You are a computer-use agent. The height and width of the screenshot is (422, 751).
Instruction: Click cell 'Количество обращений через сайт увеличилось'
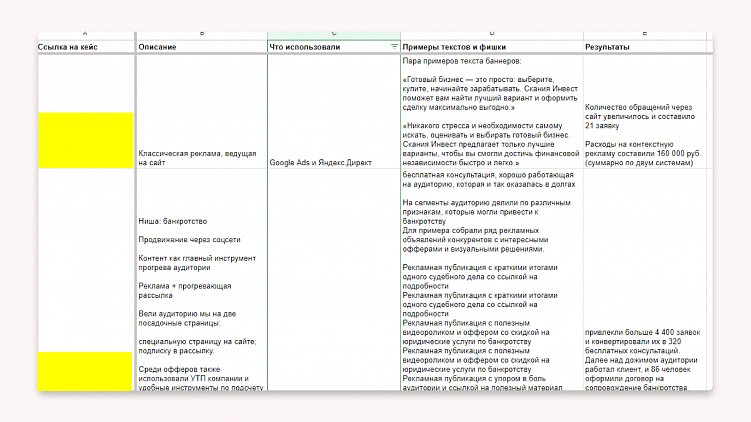pos(645,111)
